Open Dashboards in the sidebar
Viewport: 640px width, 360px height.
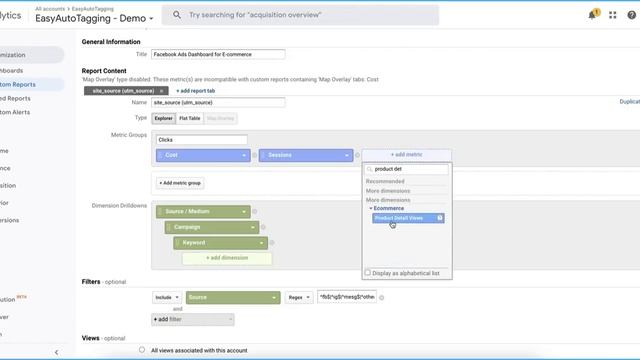(11, 71)
